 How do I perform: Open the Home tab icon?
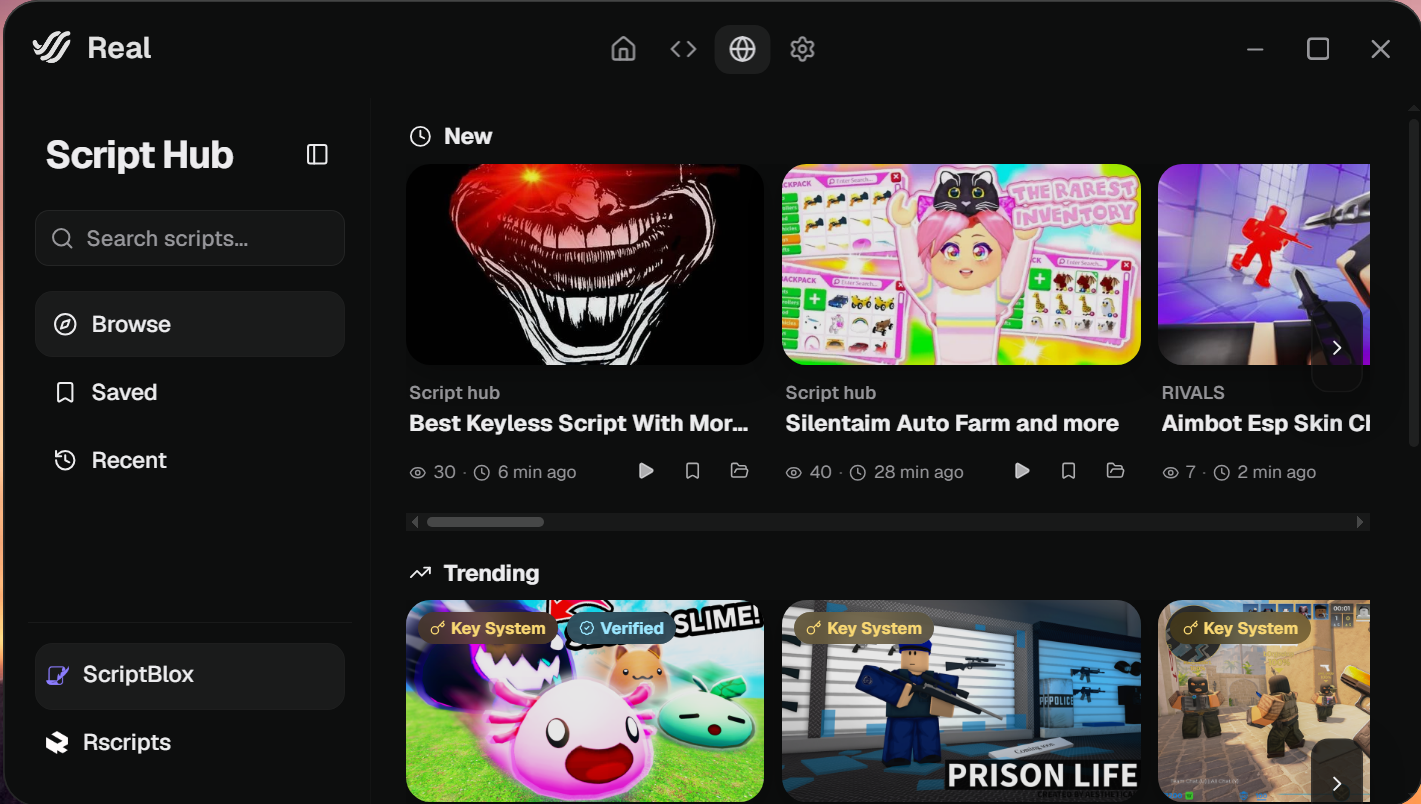[623, 49]
